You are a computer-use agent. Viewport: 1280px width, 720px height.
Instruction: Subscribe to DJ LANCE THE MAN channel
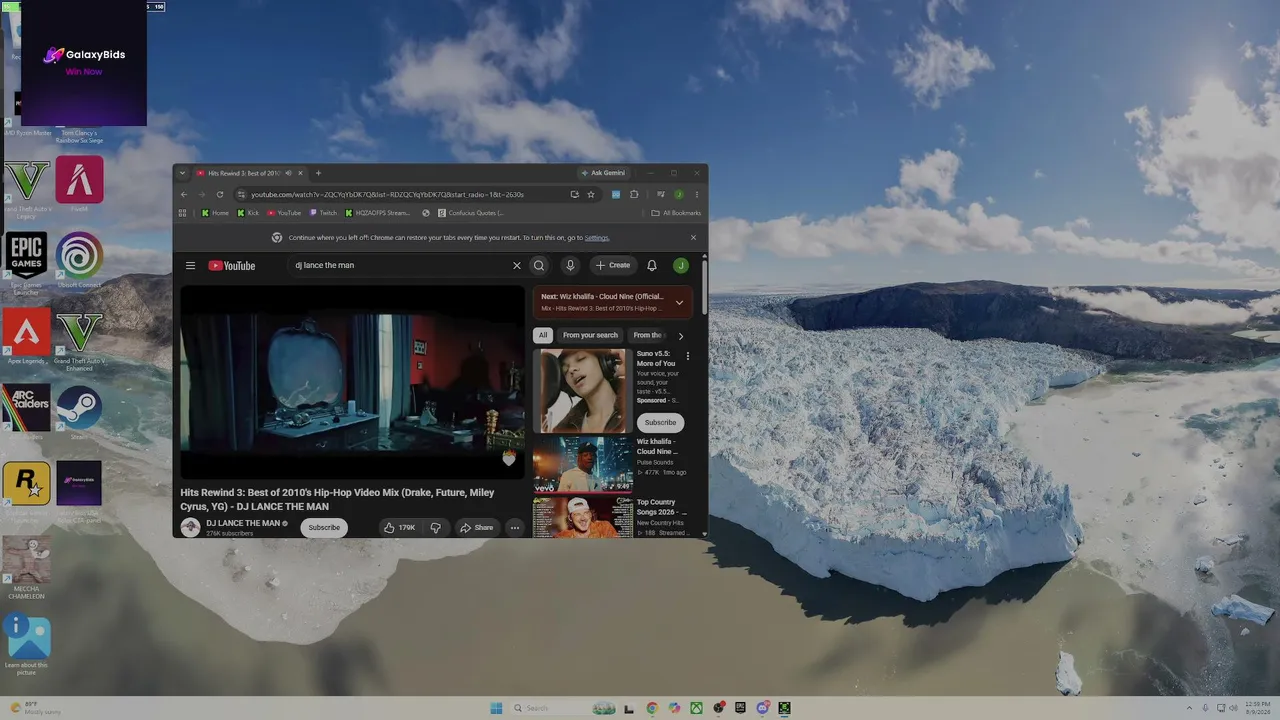pos(324,527)
